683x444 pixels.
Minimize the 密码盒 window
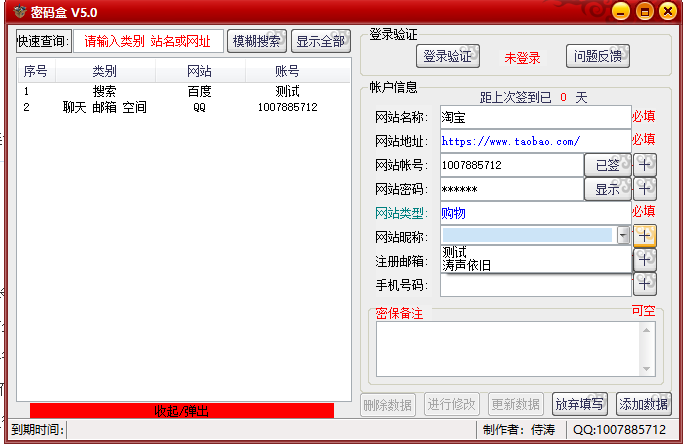click(x=620, y=12)
